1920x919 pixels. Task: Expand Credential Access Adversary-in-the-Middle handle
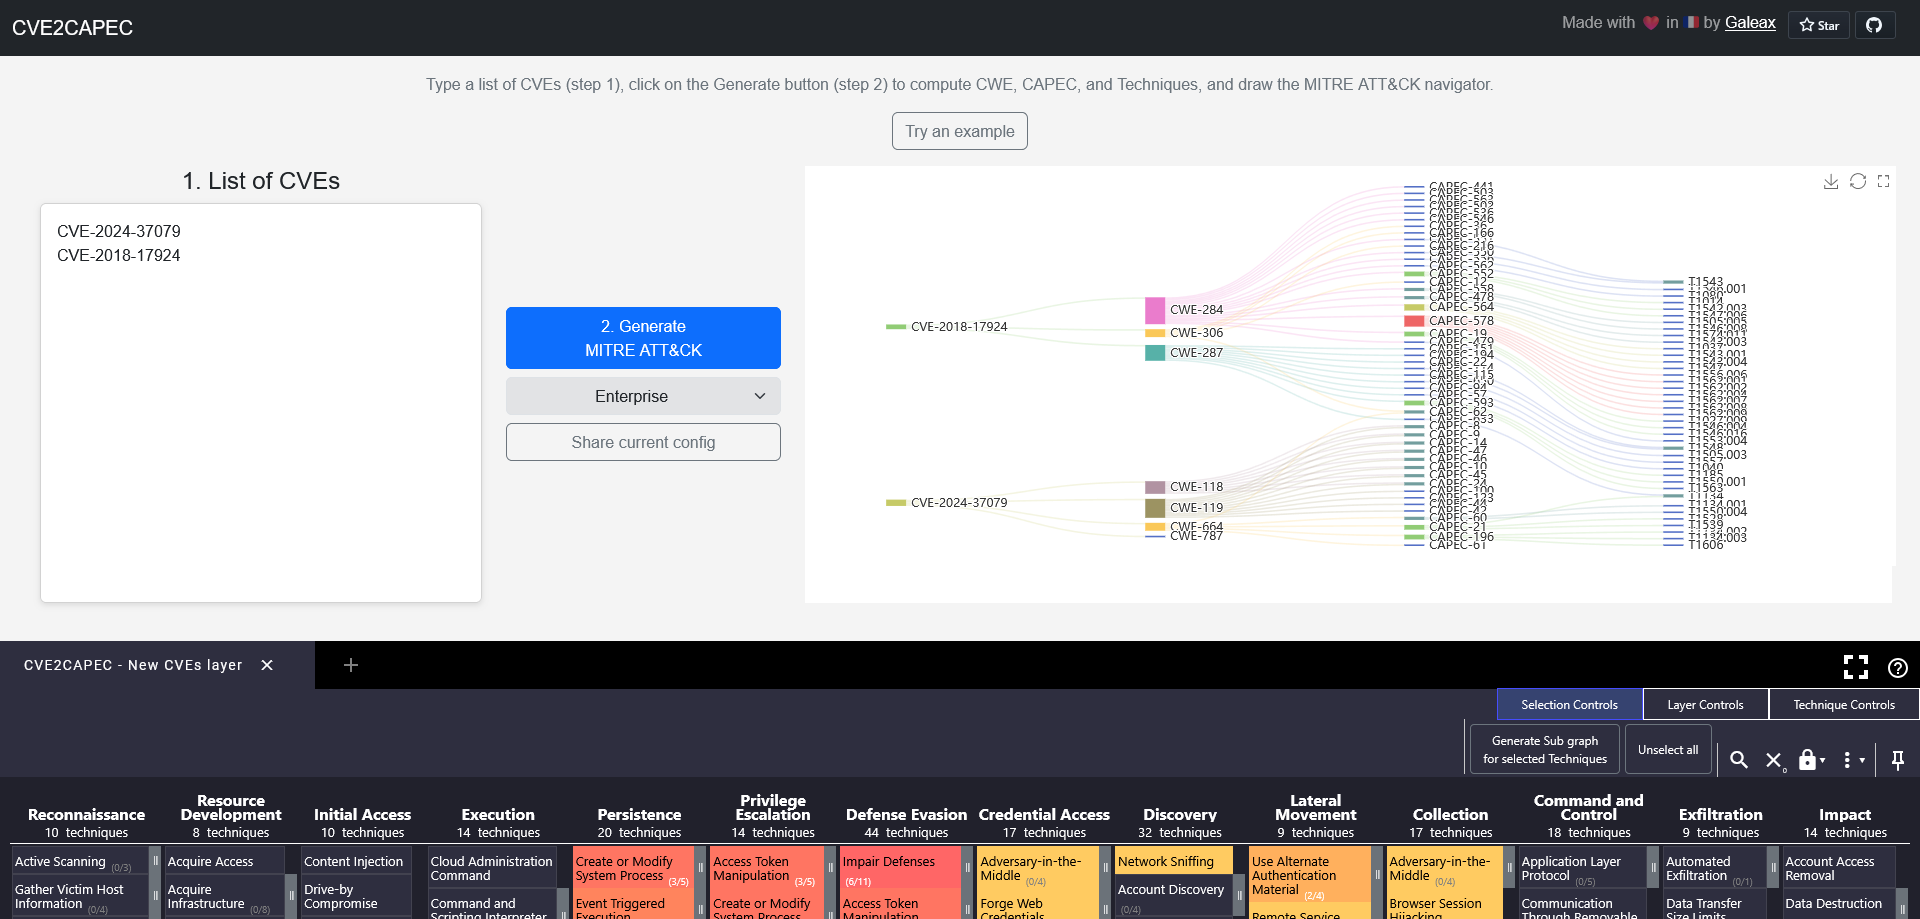click(x=1105, y=868)
